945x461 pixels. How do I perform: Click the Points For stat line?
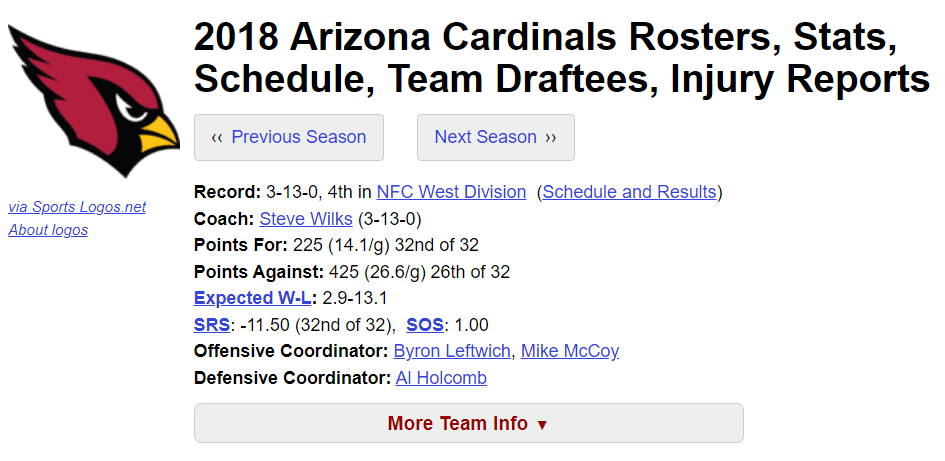click(336, 245)
